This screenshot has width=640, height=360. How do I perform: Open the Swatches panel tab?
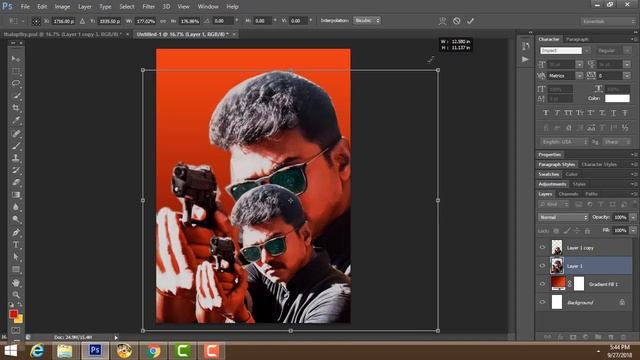point(549,174)
